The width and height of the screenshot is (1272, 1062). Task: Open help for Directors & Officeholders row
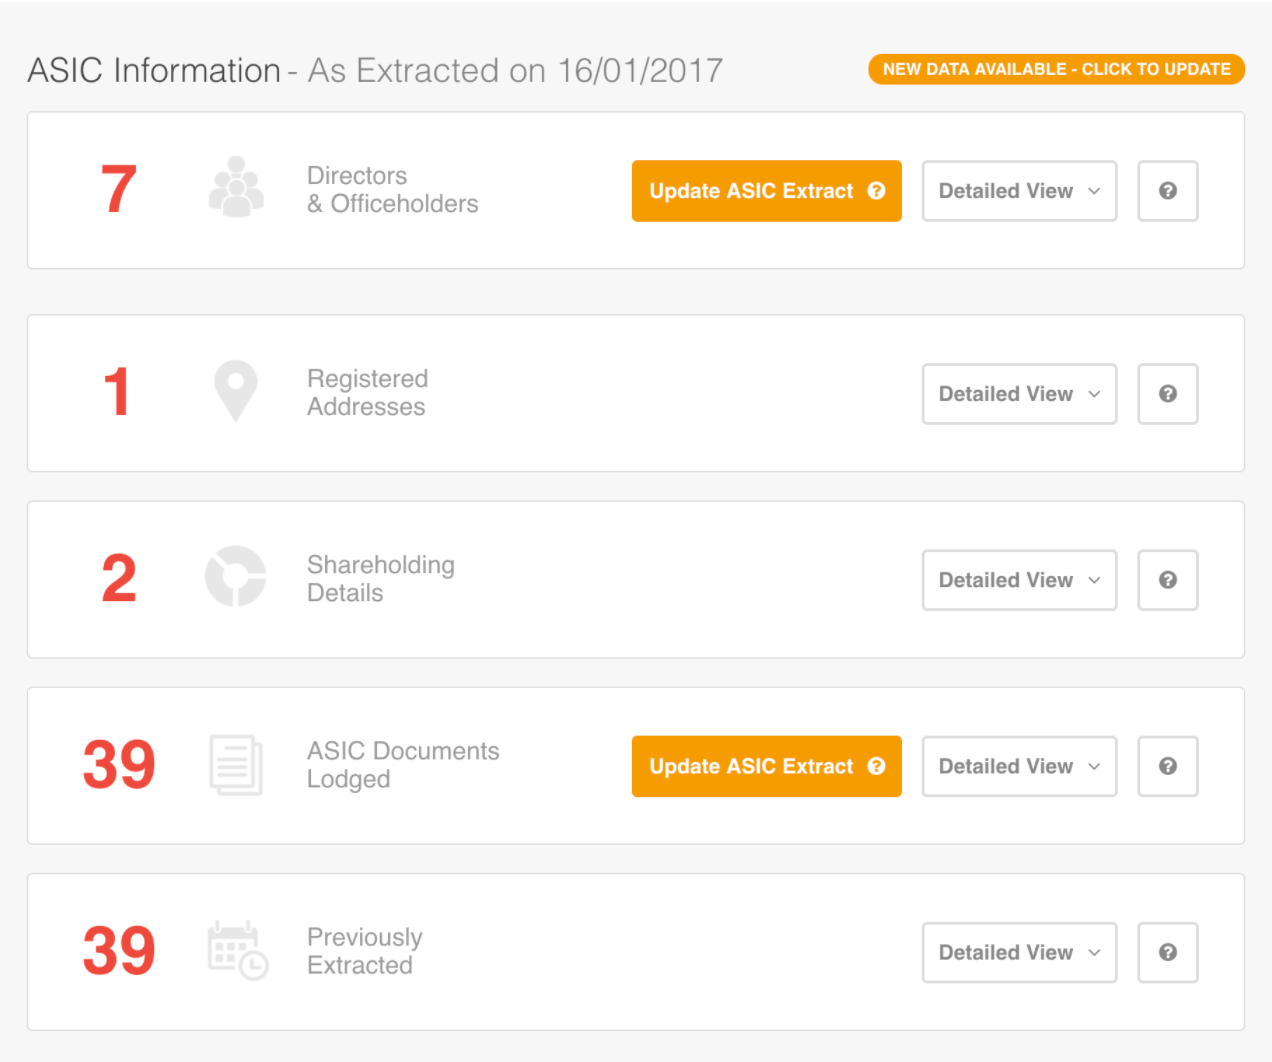(1168, 191)
